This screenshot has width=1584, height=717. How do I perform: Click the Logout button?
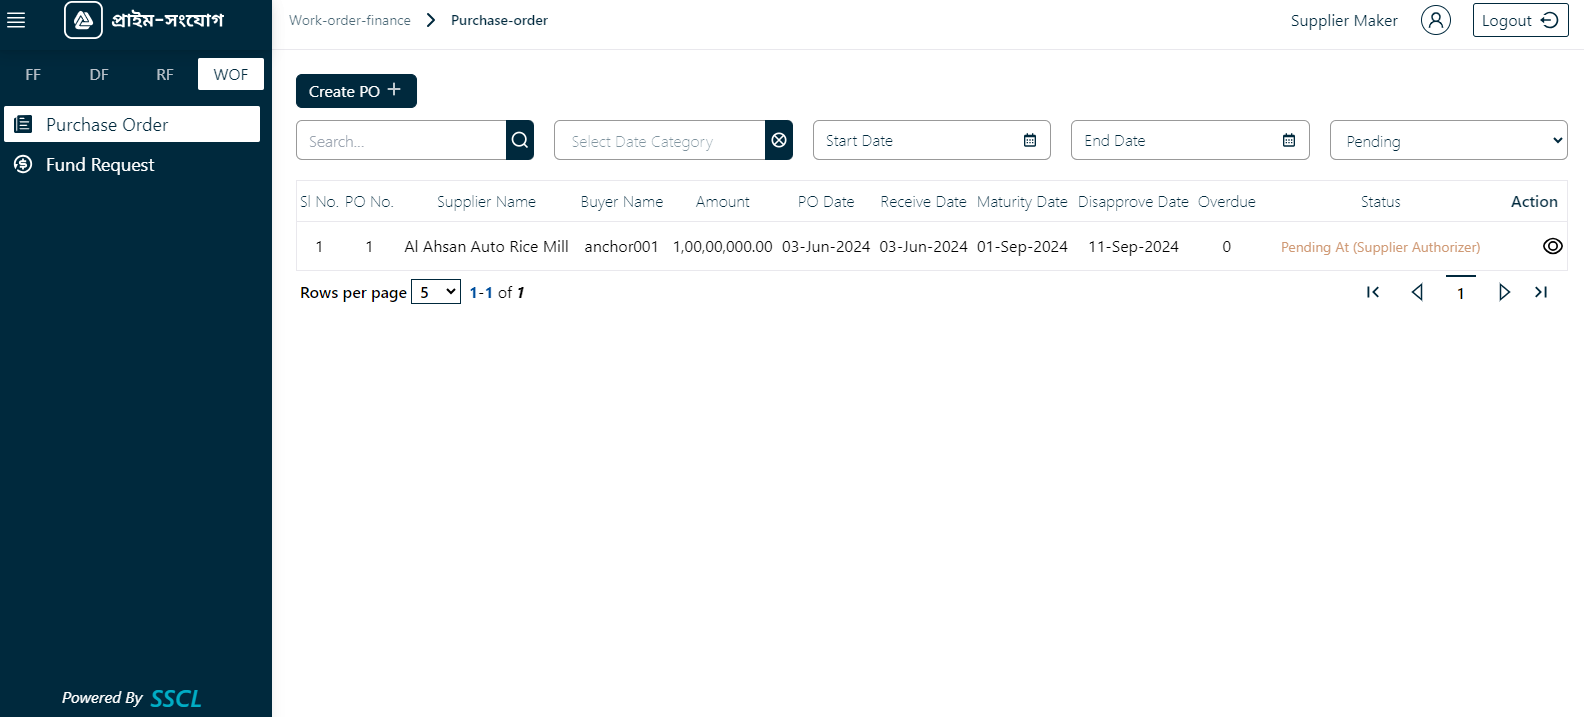coord(1520,20)
